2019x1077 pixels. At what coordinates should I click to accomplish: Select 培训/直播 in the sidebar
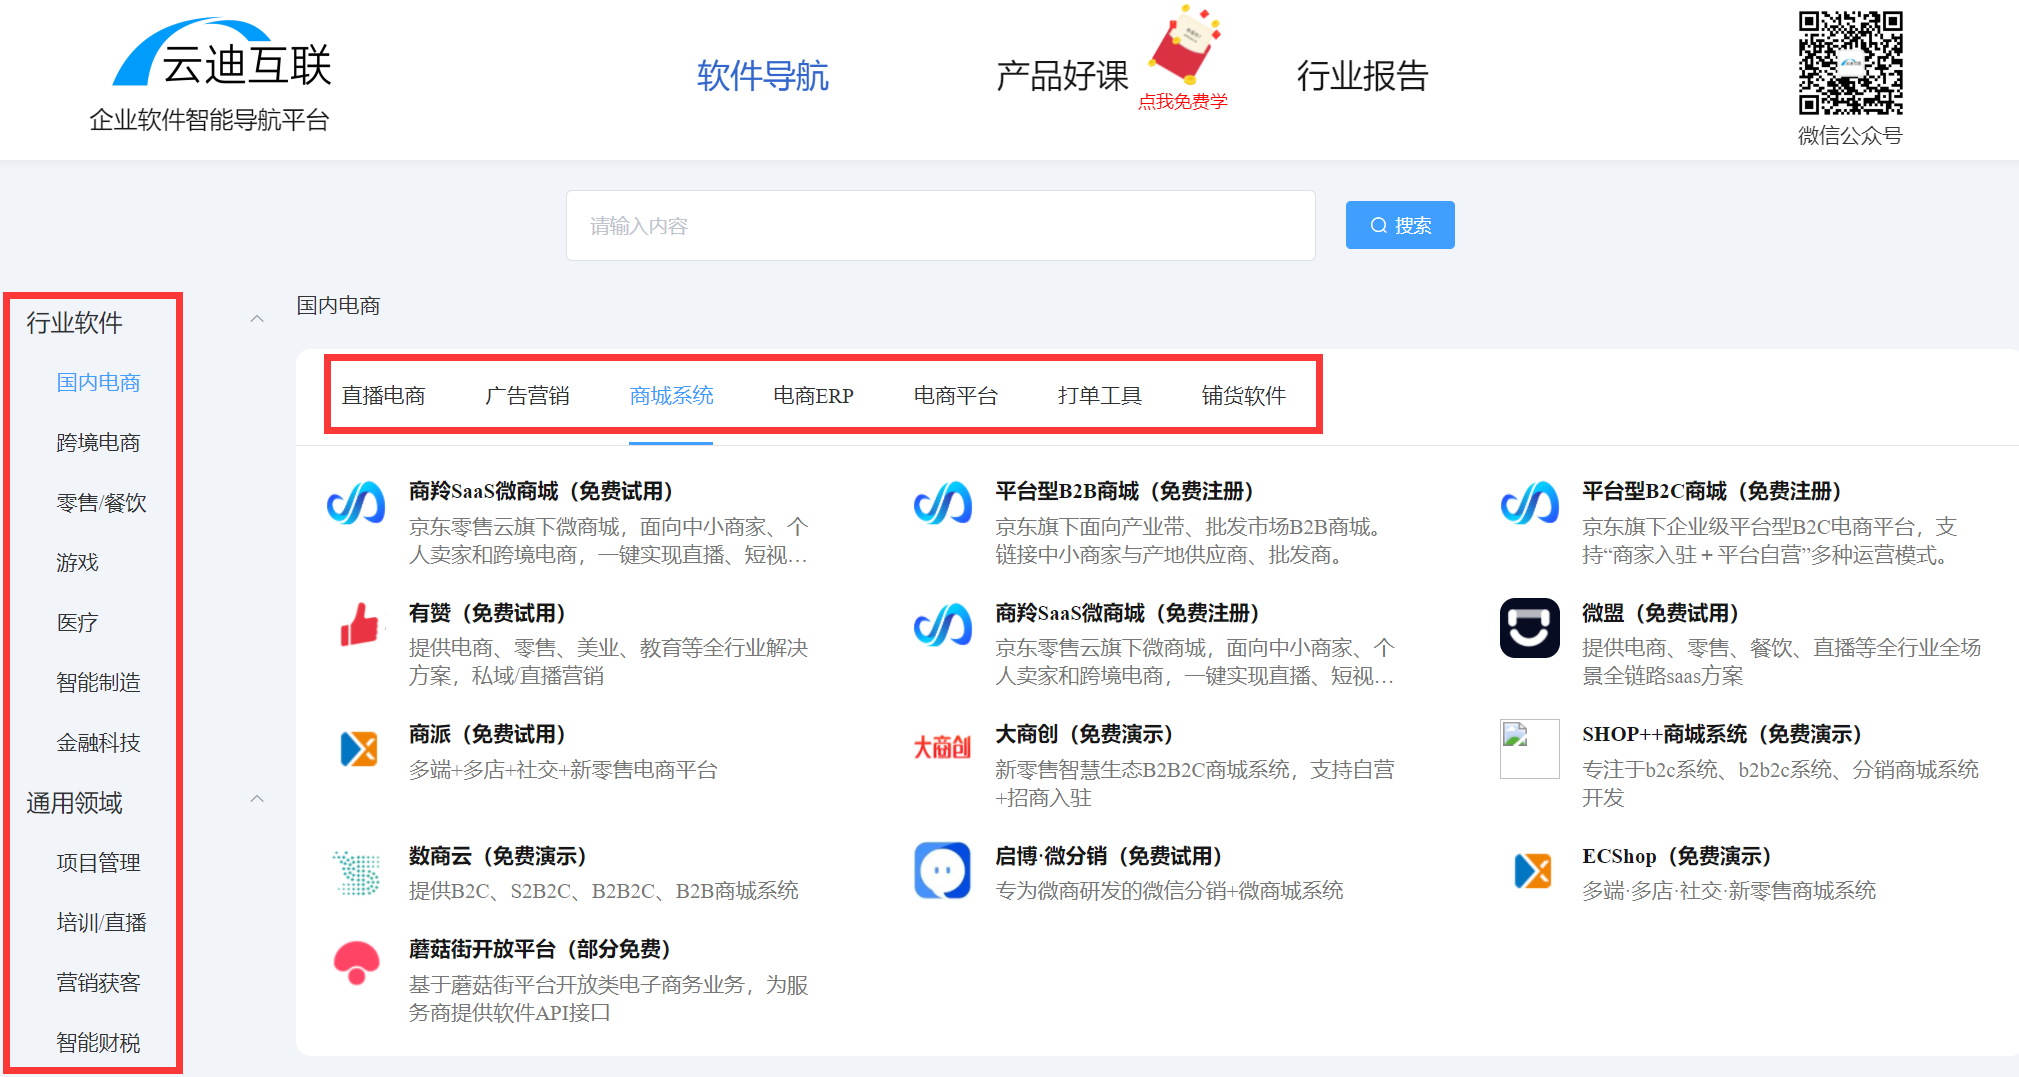(x=101, y=923)
